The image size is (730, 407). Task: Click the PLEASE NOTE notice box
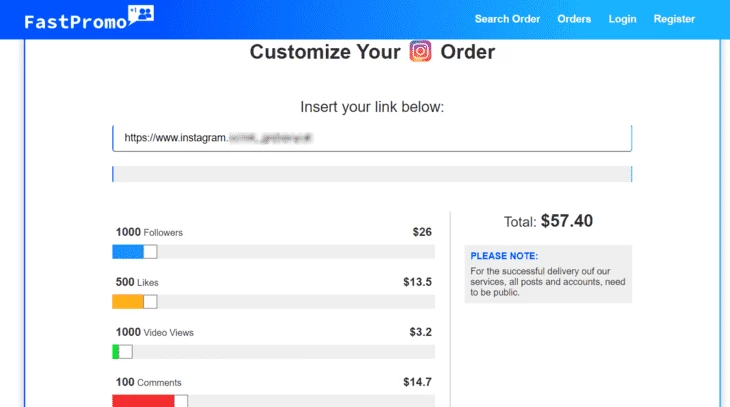point(548,274)
